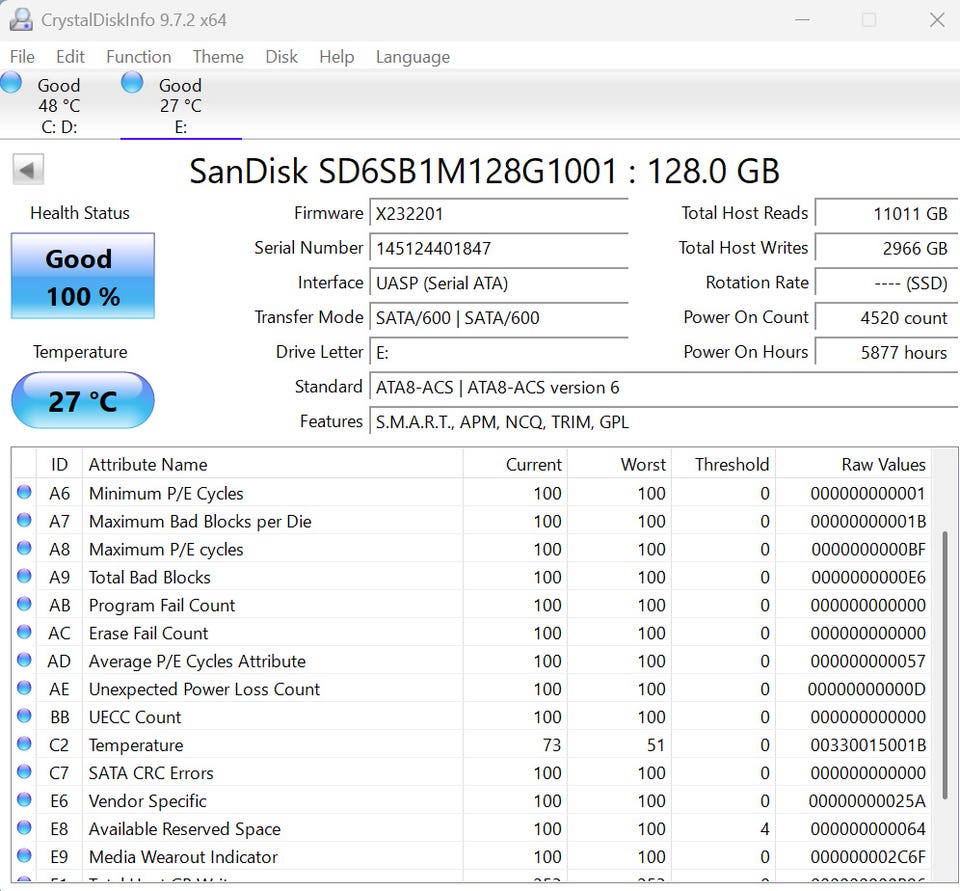The width and height of the screenshot is (960, 891).
Task: Select raw value 0000000000BF
Action: 868,549
